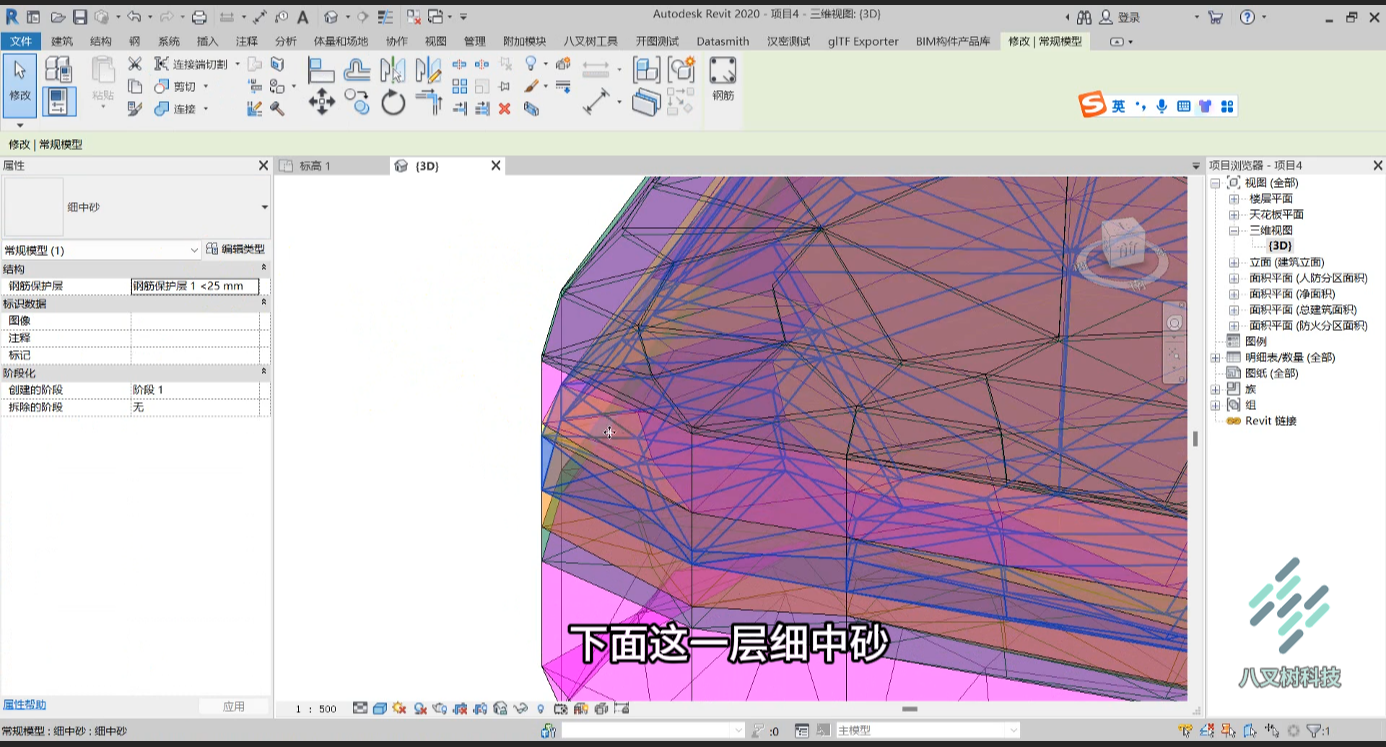
Task: Expand the 楼层平面 tree node
Action: [1234, 199]
